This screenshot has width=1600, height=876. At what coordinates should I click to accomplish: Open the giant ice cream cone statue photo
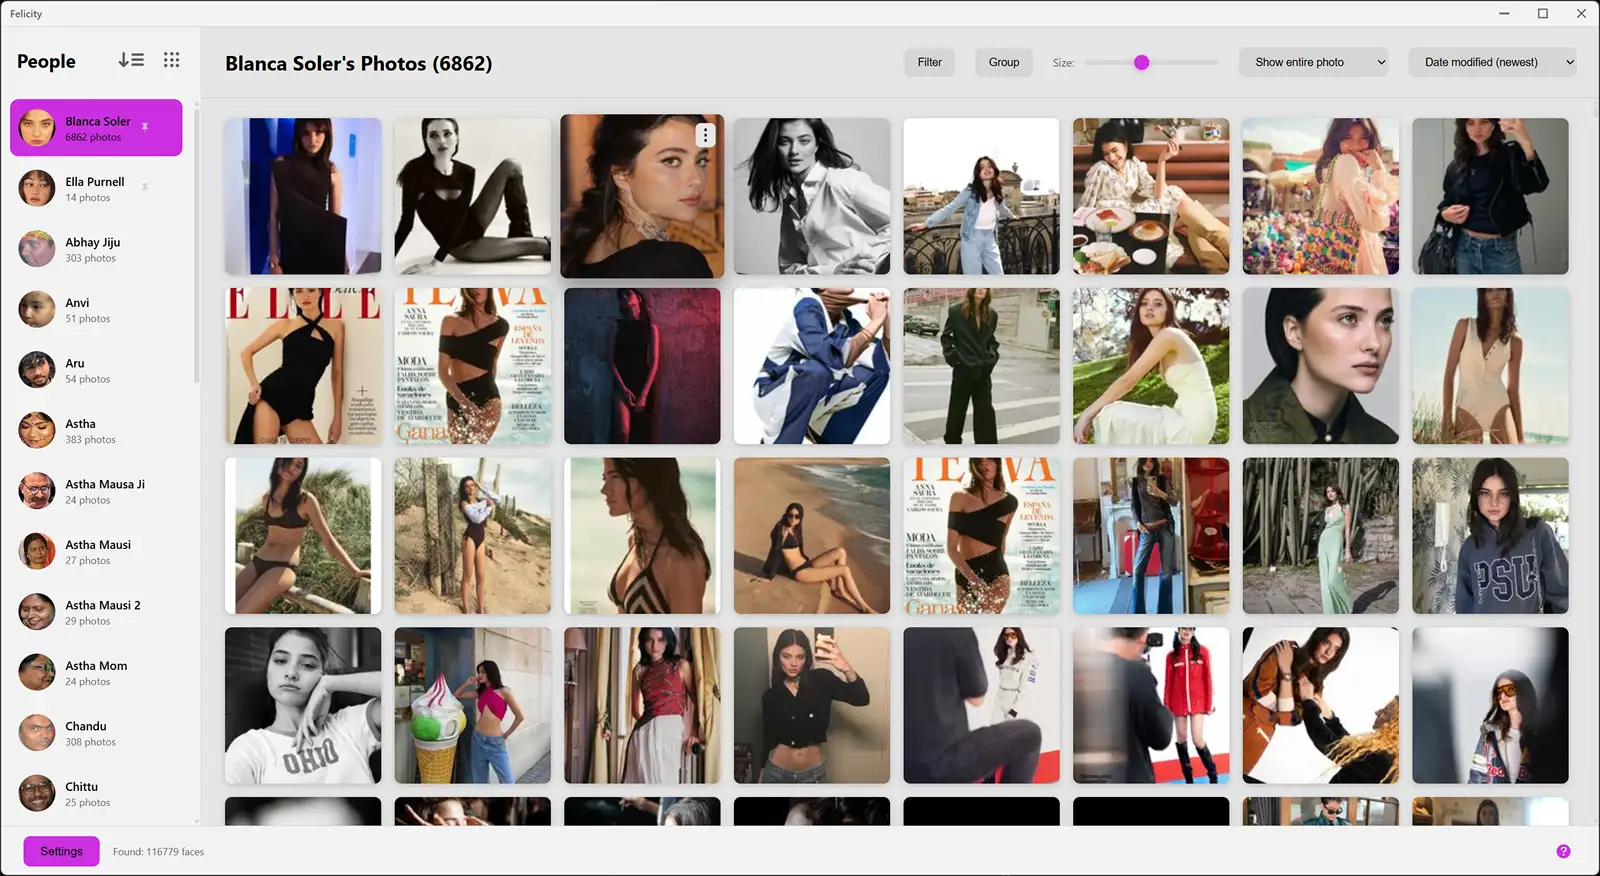tap(472, 705)
